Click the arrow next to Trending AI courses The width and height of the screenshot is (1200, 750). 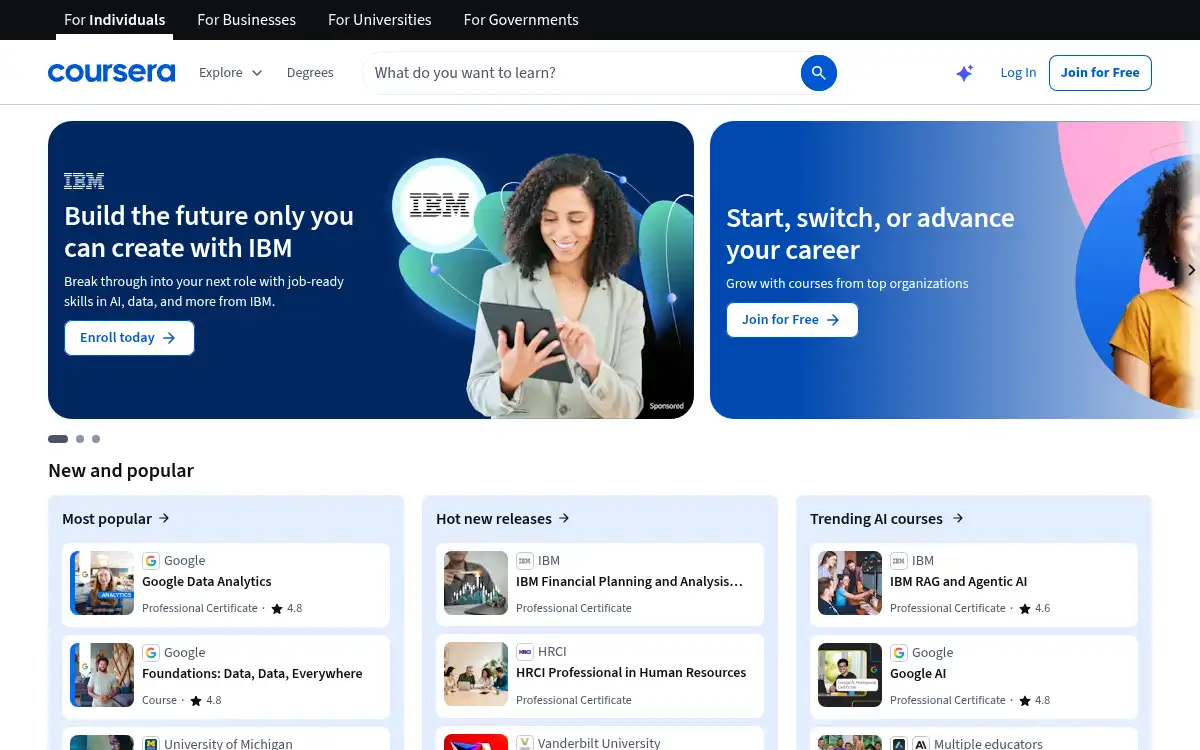tap(957, 518)
